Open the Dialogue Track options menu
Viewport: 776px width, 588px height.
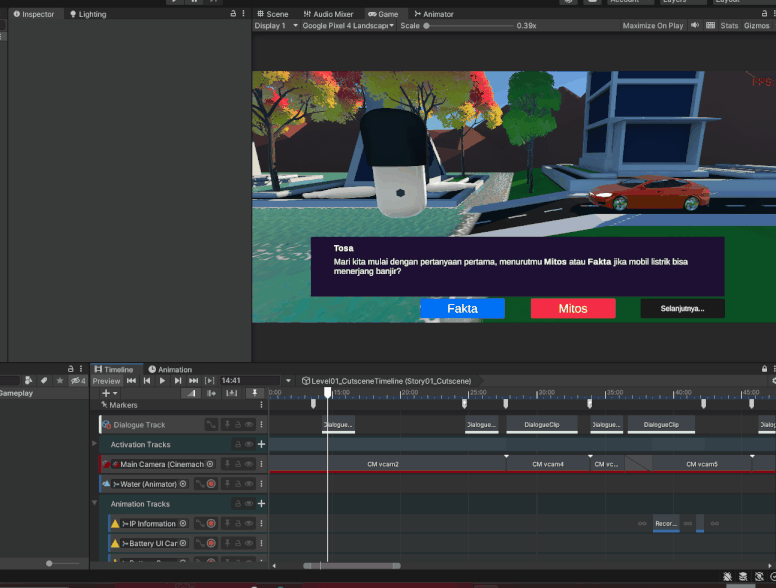coord(261,425)
